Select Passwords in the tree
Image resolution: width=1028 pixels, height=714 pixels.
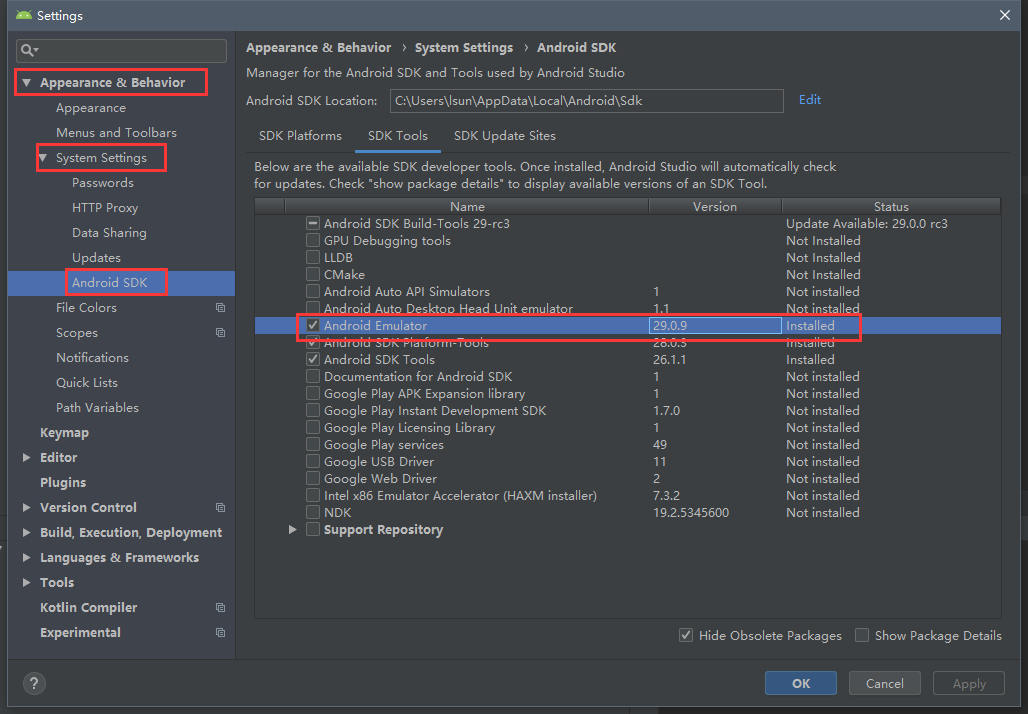coord(102,183)
